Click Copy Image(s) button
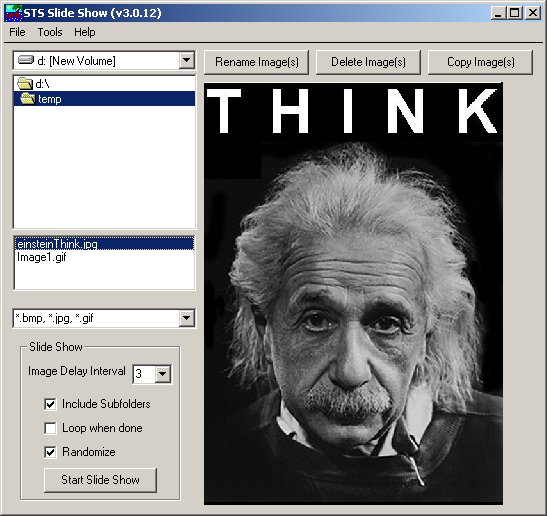 click(x=480, y=62)
